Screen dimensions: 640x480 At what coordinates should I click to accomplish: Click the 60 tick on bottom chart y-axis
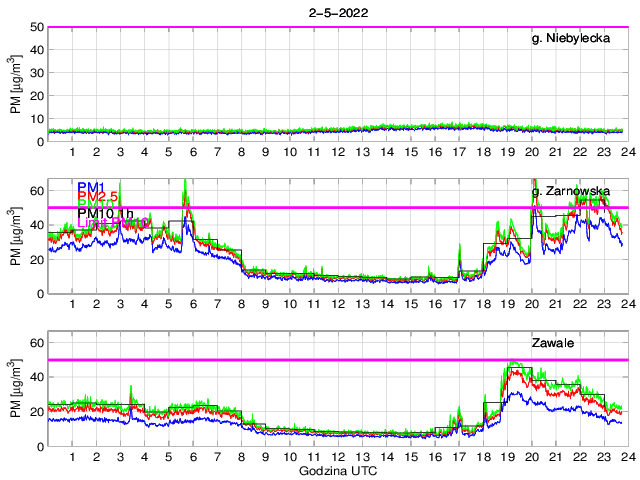click(x=36, y=342)
